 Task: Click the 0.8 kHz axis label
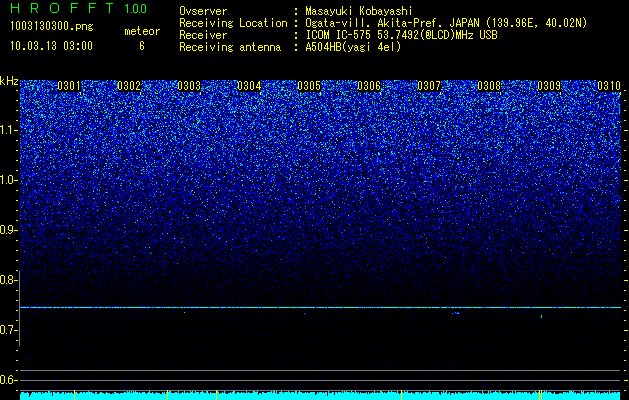pos(9,280)
